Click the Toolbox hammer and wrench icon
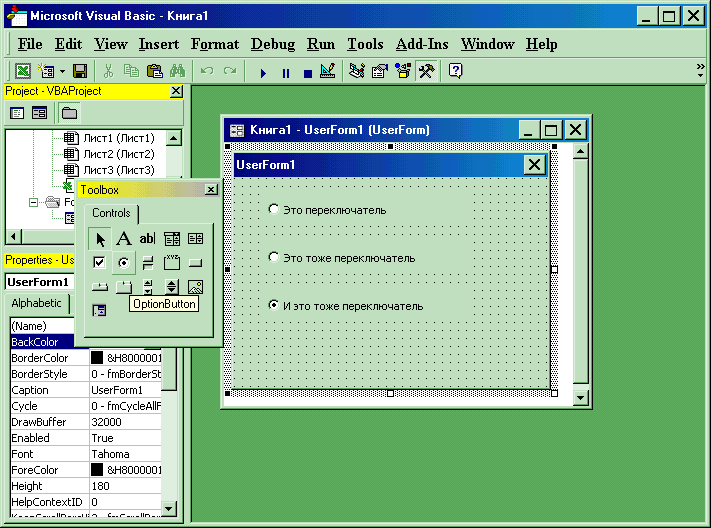The width and height of the screenshot is (711, 528). click(x=426, y=71)
